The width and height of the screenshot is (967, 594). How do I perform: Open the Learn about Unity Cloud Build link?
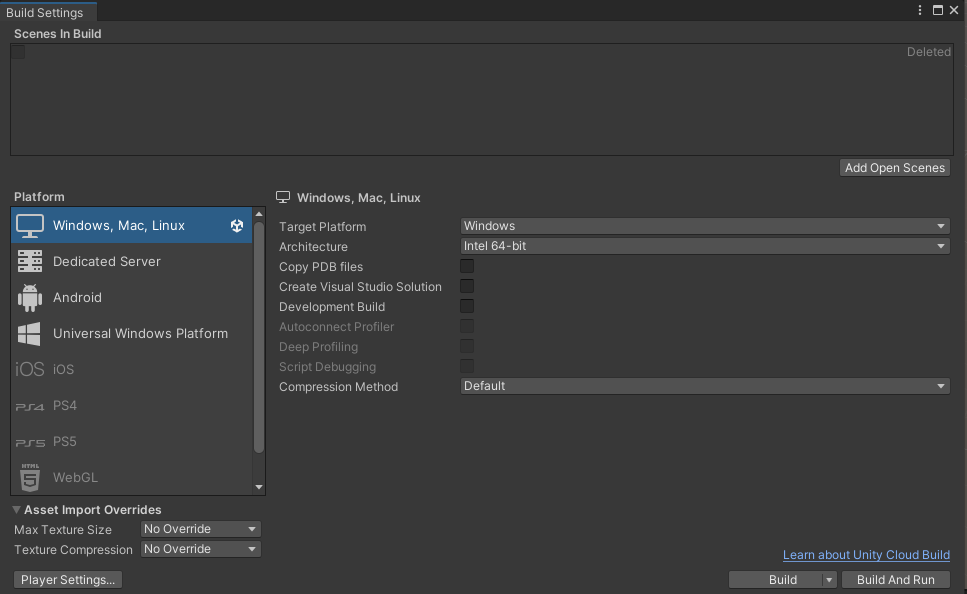(866, 555)
